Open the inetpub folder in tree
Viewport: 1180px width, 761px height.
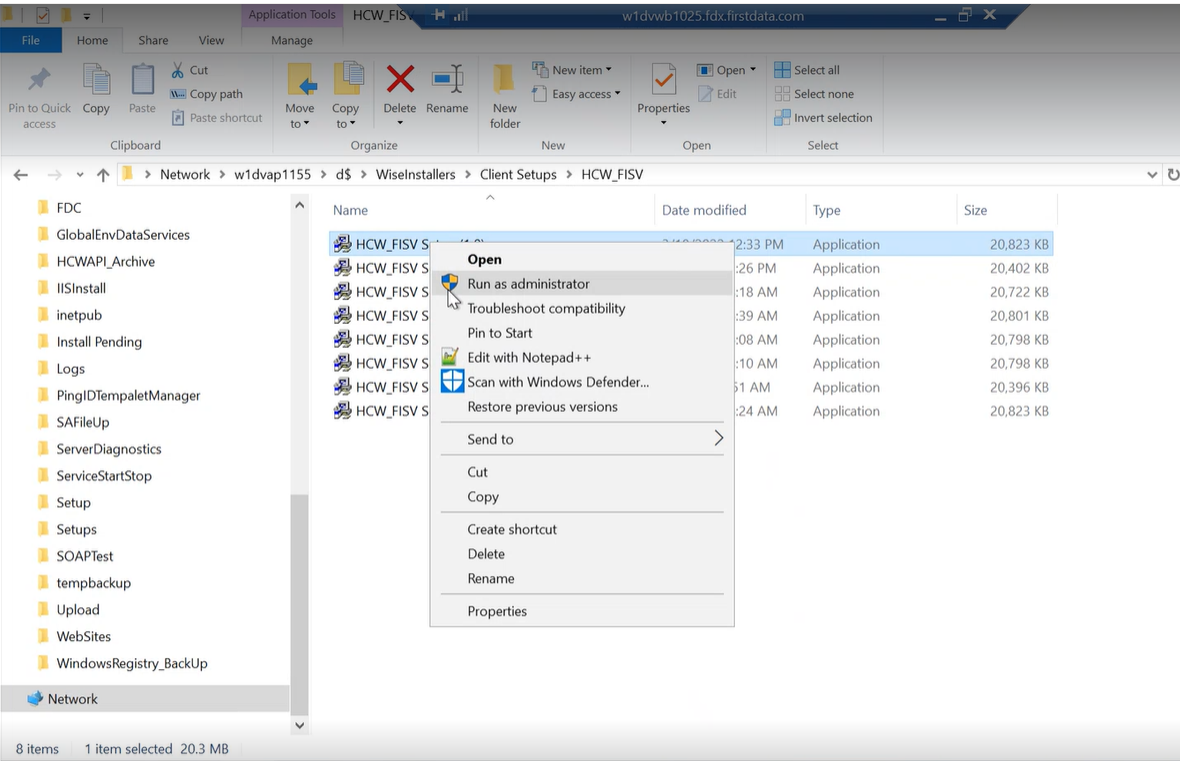tap(79, 315)
